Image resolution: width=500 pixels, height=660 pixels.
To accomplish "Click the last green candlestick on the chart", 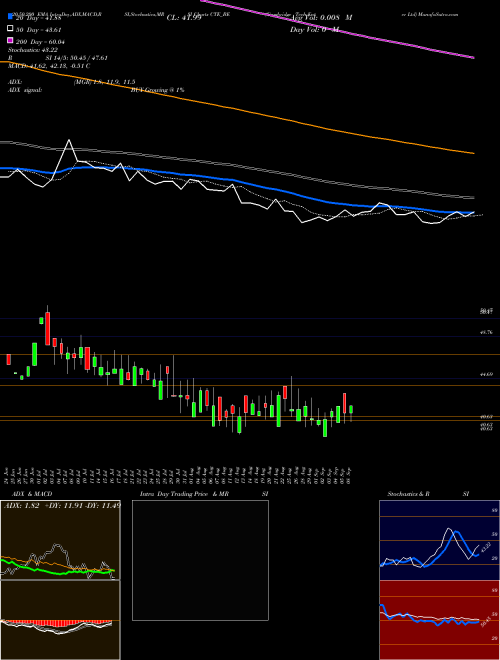I will pyautogui.click(x=351, y=410).
